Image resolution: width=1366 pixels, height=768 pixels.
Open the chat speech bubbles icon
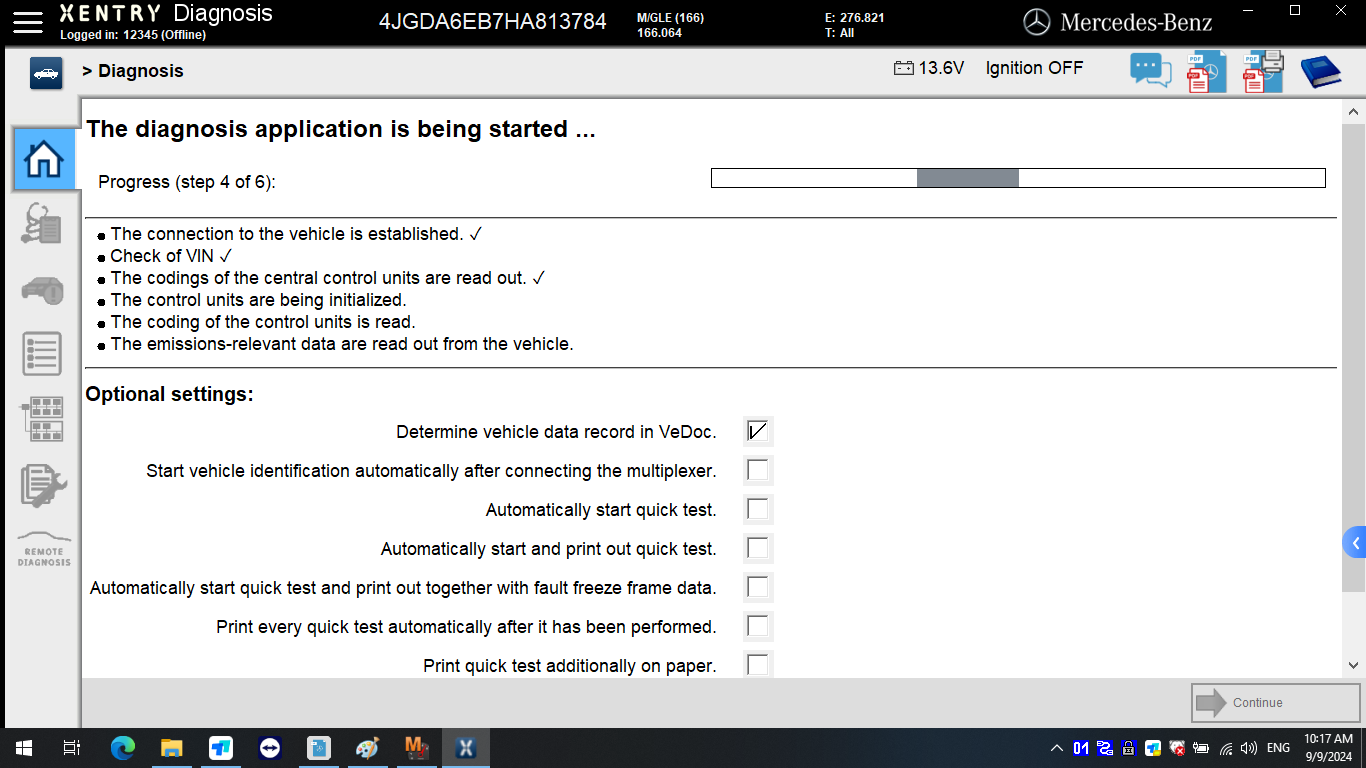1150,71
